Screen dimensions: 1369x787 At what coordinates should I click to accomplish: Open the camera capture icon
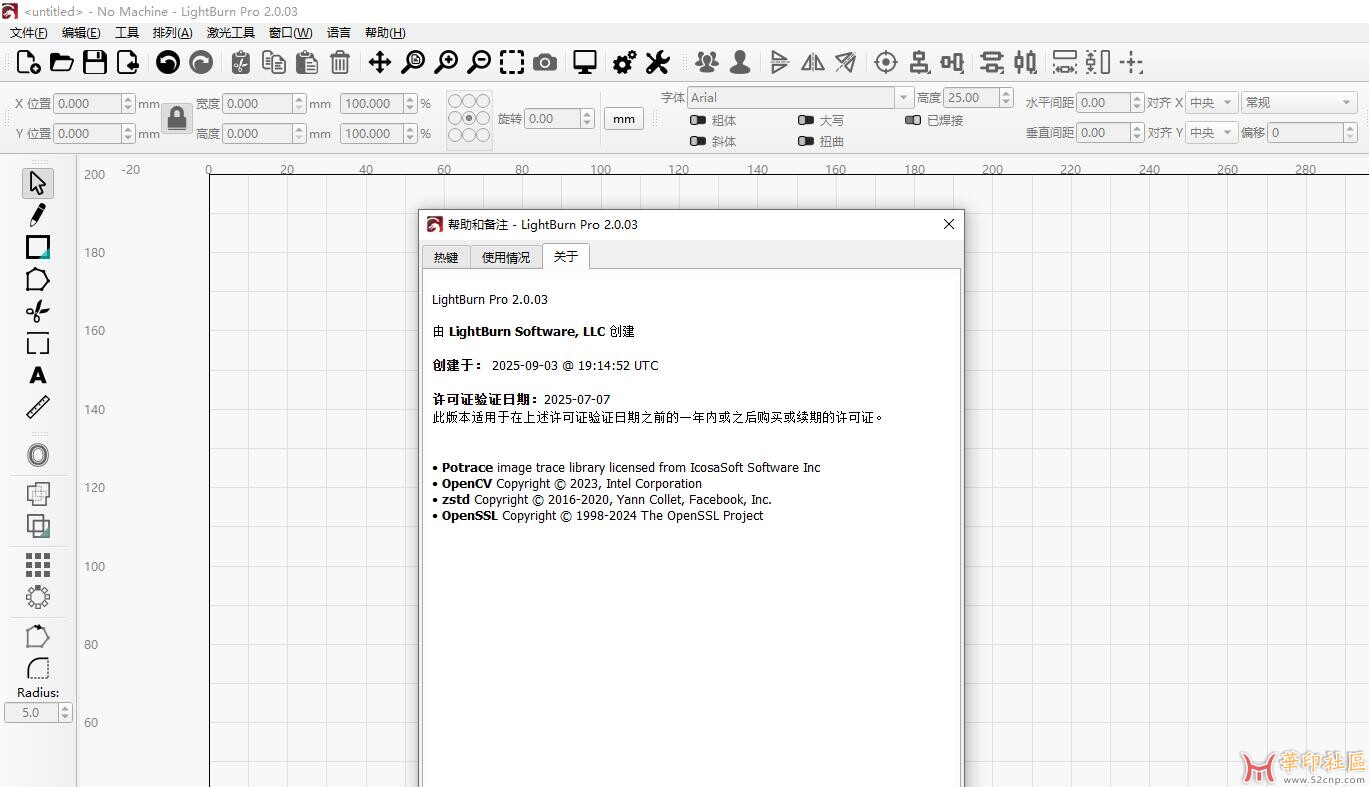[545, 63]
